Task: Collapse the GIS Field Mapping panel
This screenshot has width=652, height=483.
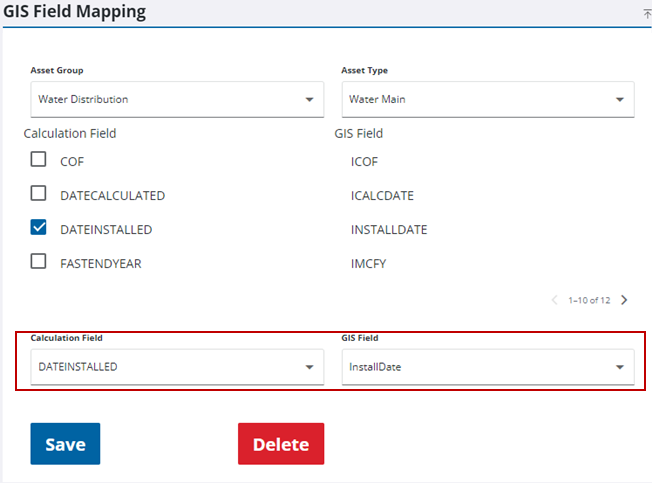Action: (x=646, y=13)
